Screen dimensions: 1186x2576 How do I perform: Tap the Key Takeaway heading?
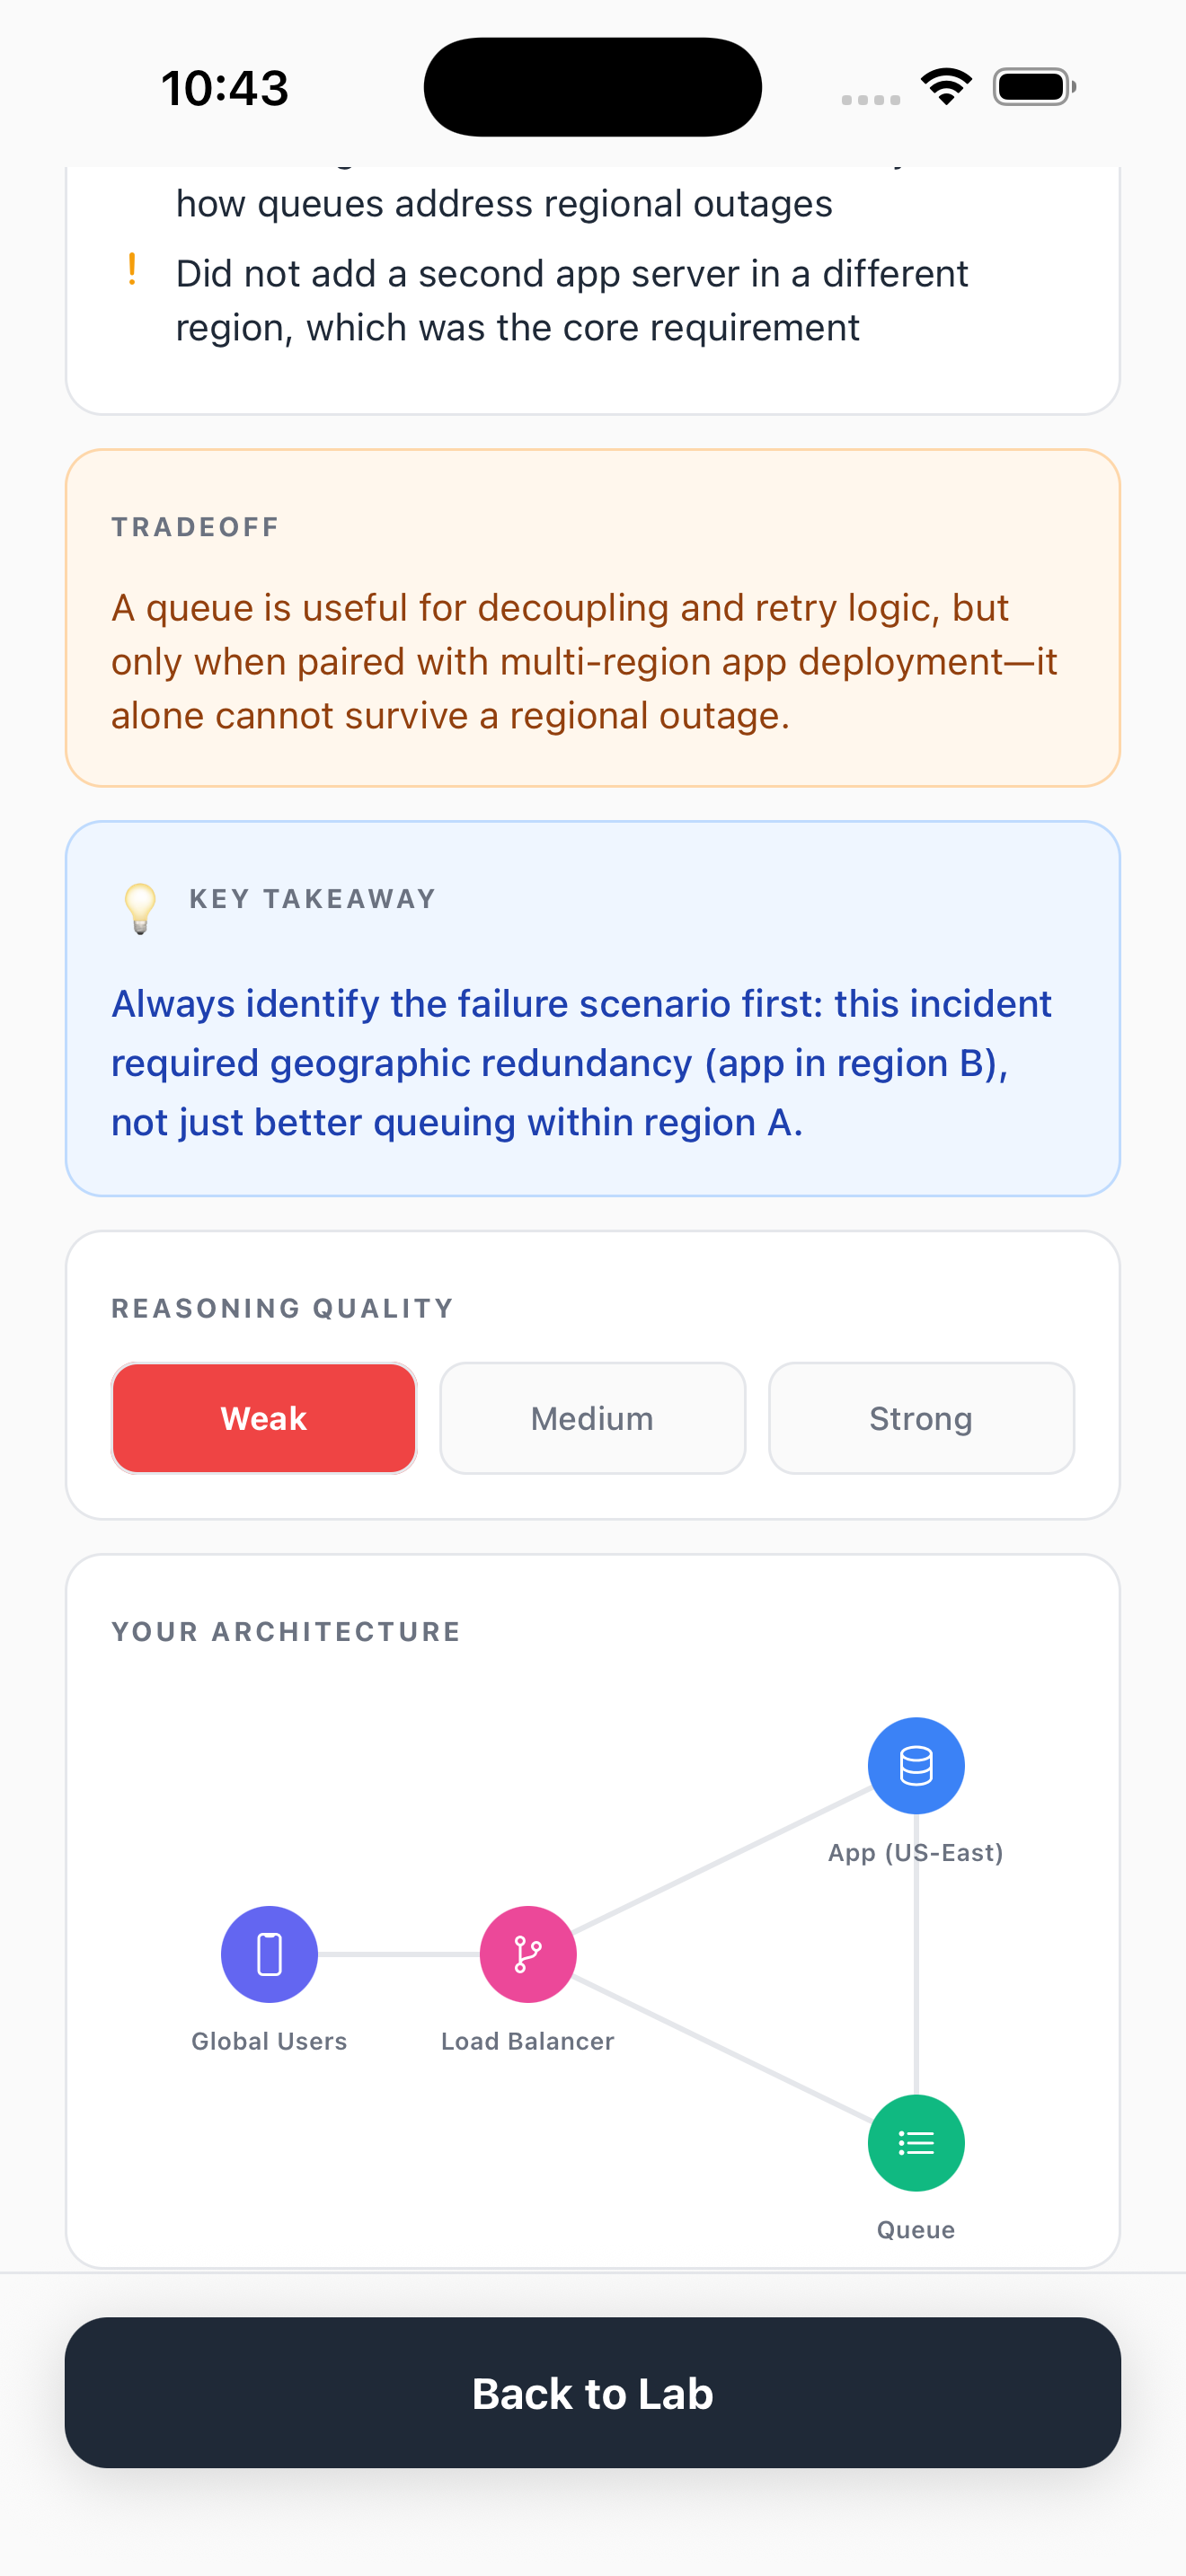(312, 898)
